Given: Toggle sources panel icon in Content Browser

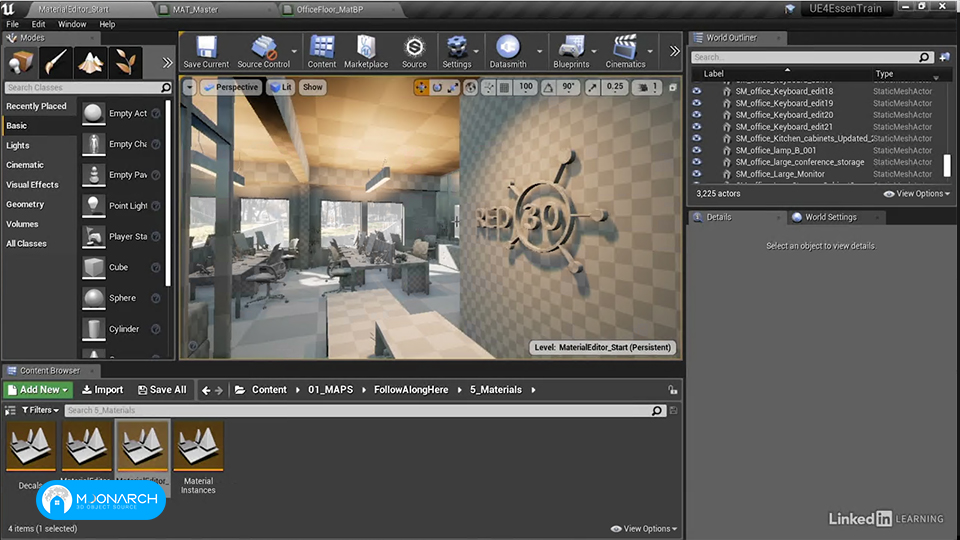Looking at the screenshot, I should pyautogui.click(x=10, y=410).
